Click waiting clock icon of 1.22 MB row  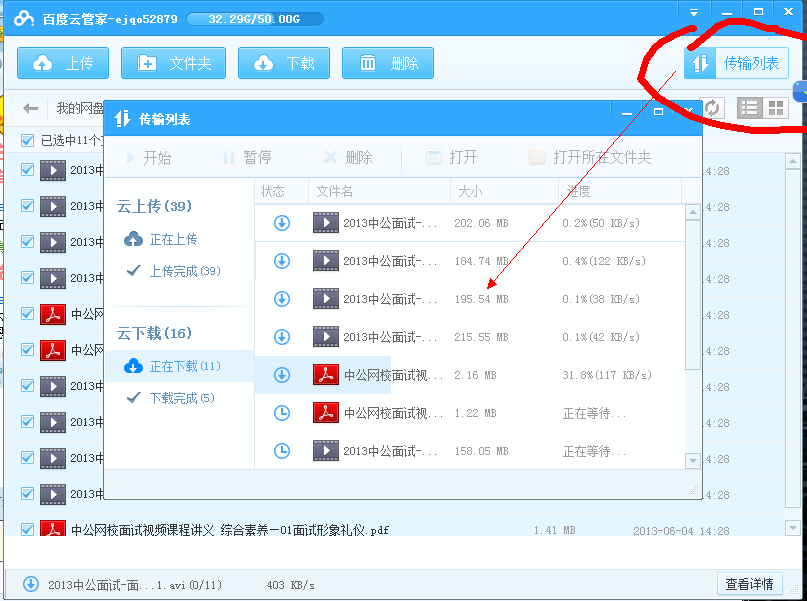tap(282, 413)
